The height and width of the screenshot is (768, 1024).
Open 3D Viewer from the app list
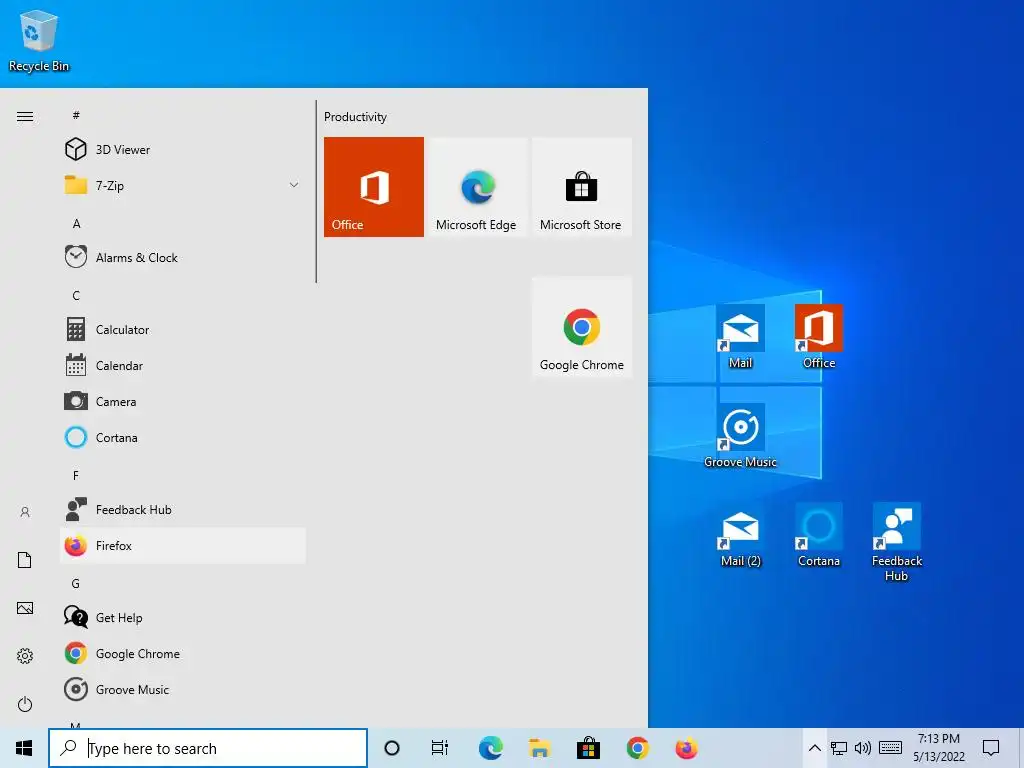182,150
